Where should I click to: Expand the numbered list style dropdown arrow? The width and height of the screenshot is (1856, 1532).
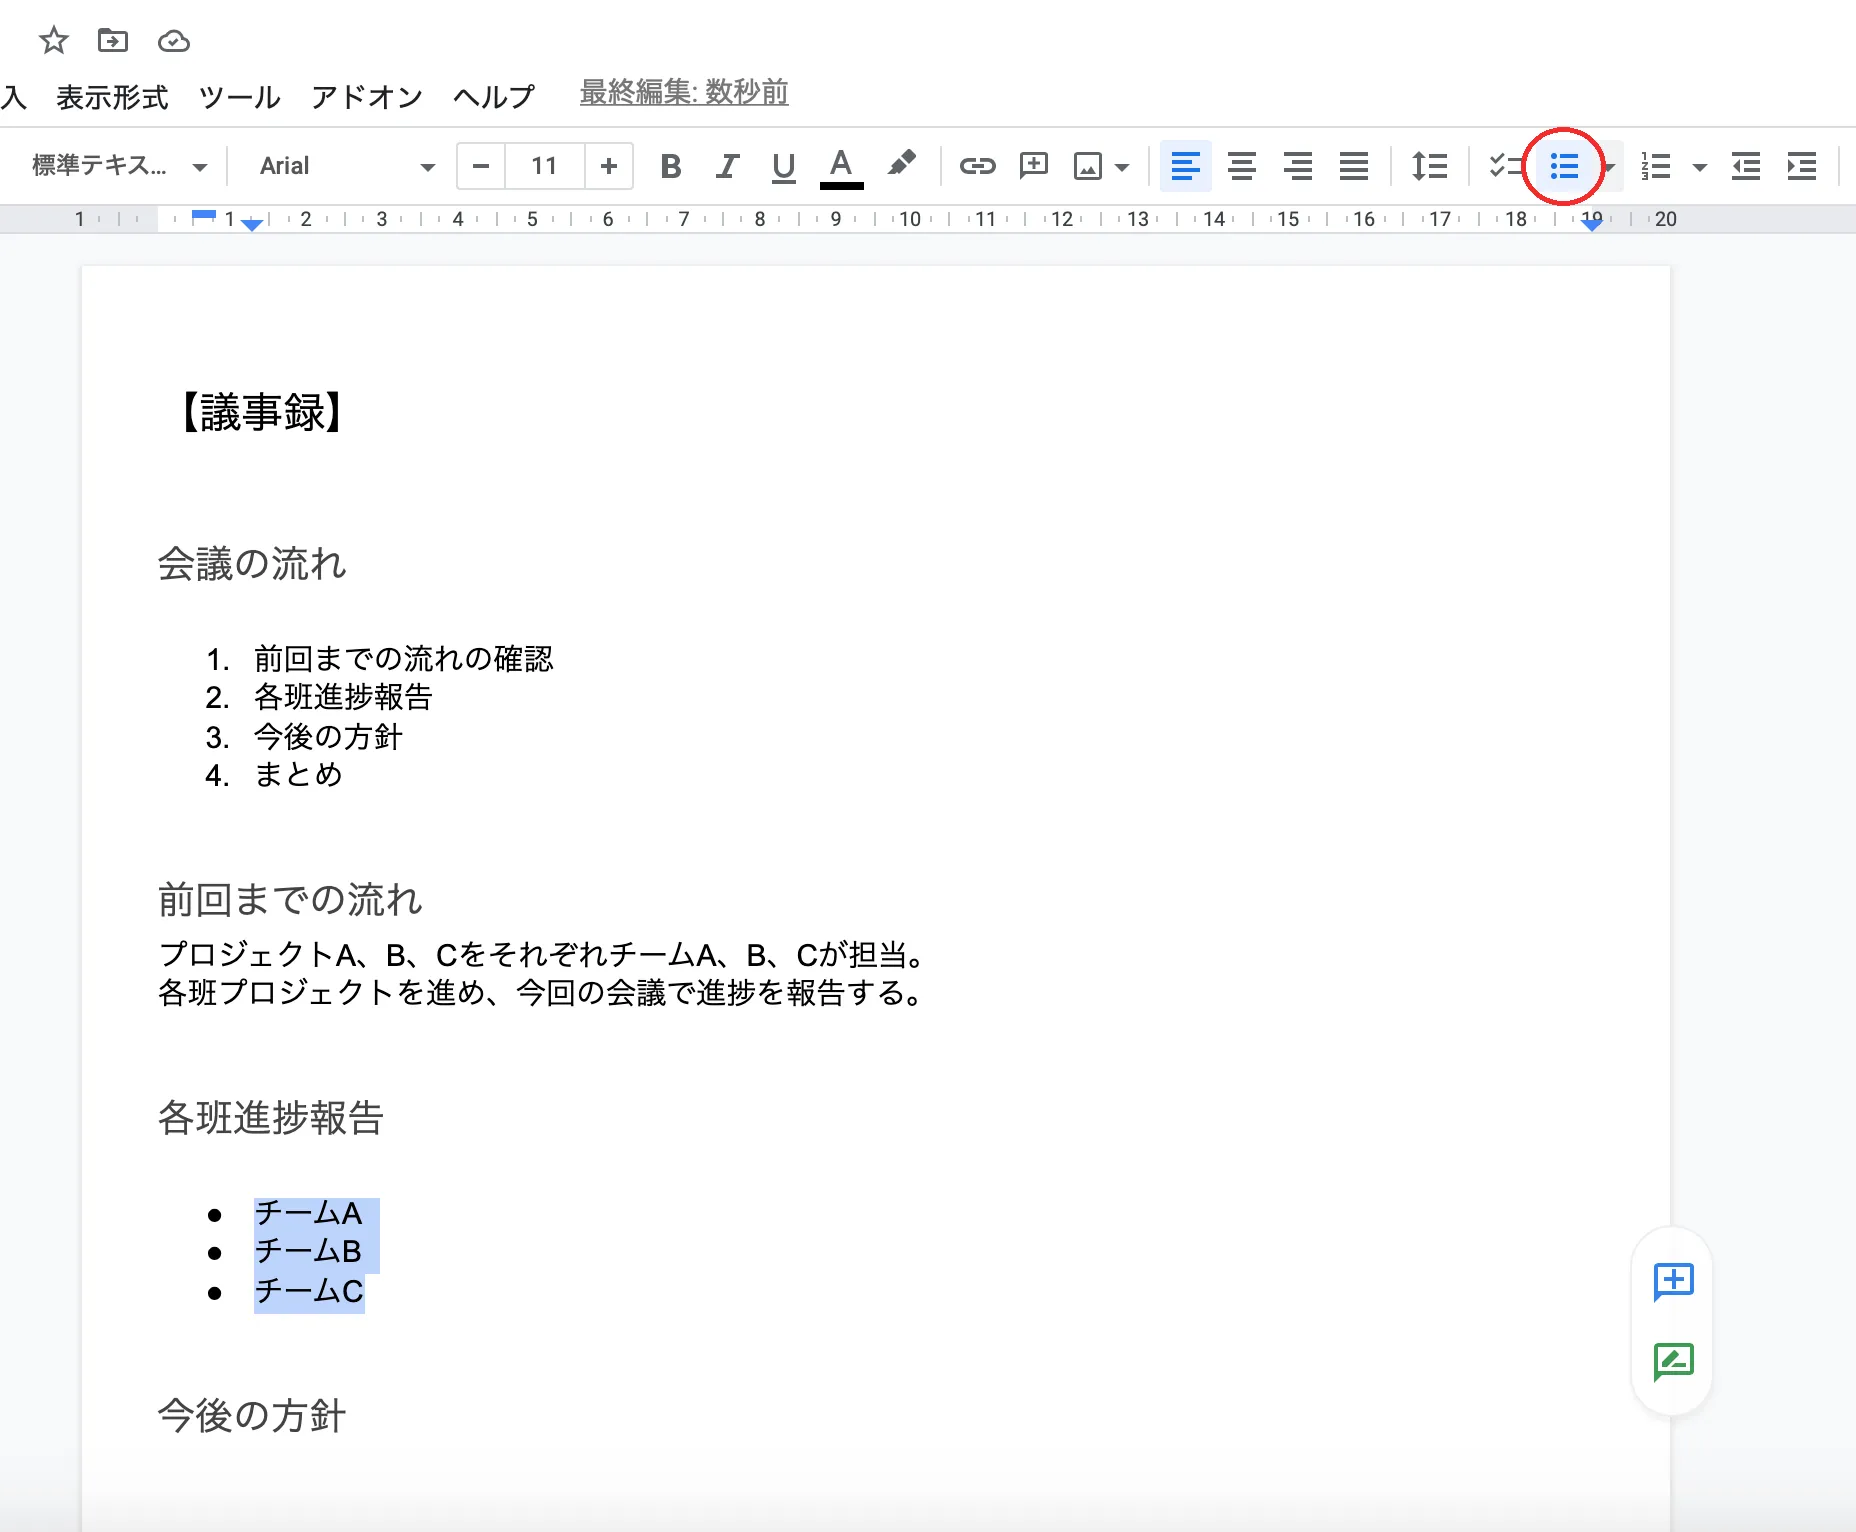pyautogui.click(x=1699, y=167)
